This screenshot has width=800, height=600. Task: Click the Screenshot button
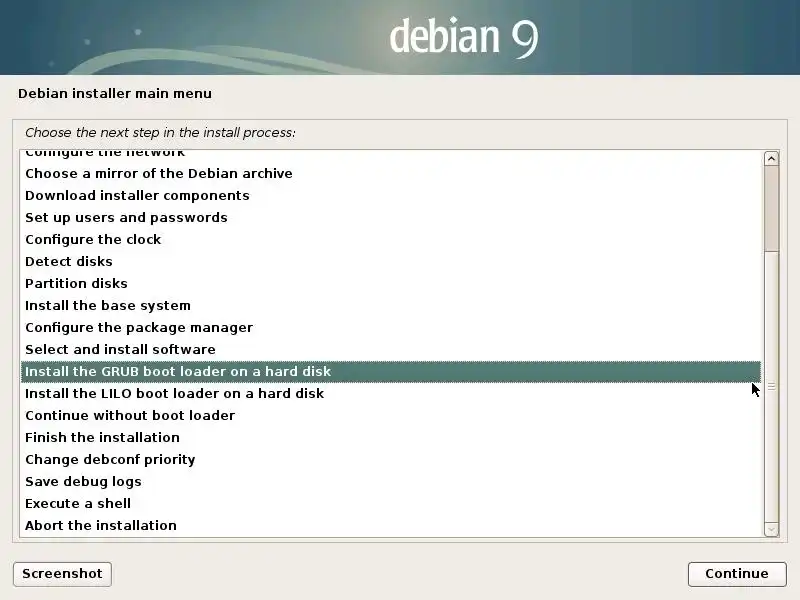pos(62,574)
